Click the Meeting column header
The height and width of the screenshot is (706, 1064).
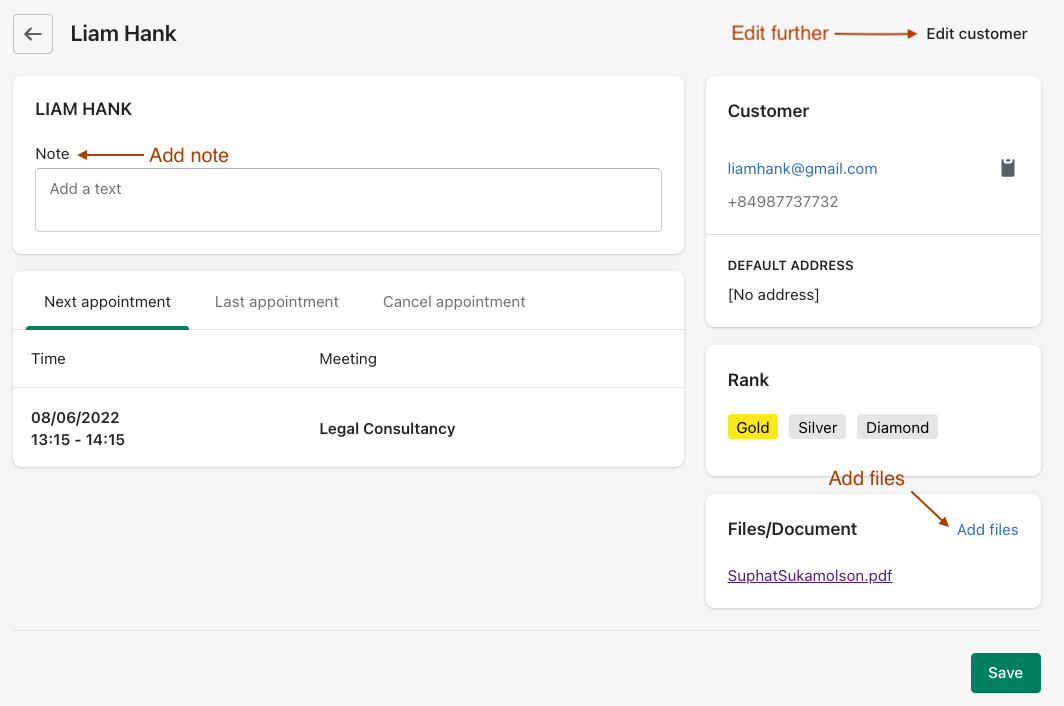348,359
